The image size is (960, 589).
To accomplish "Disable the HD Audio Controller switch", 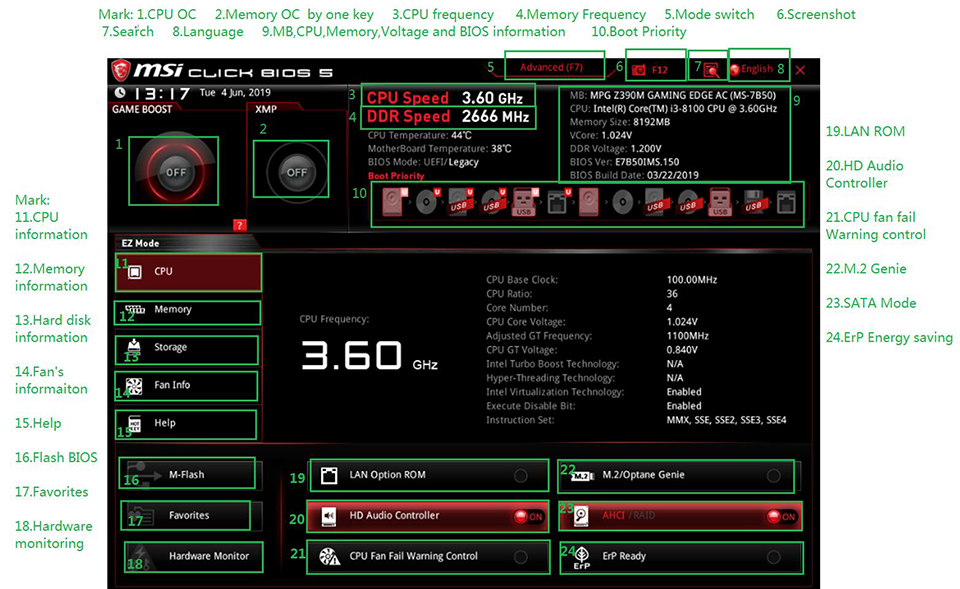I will [x=528, y=516].
